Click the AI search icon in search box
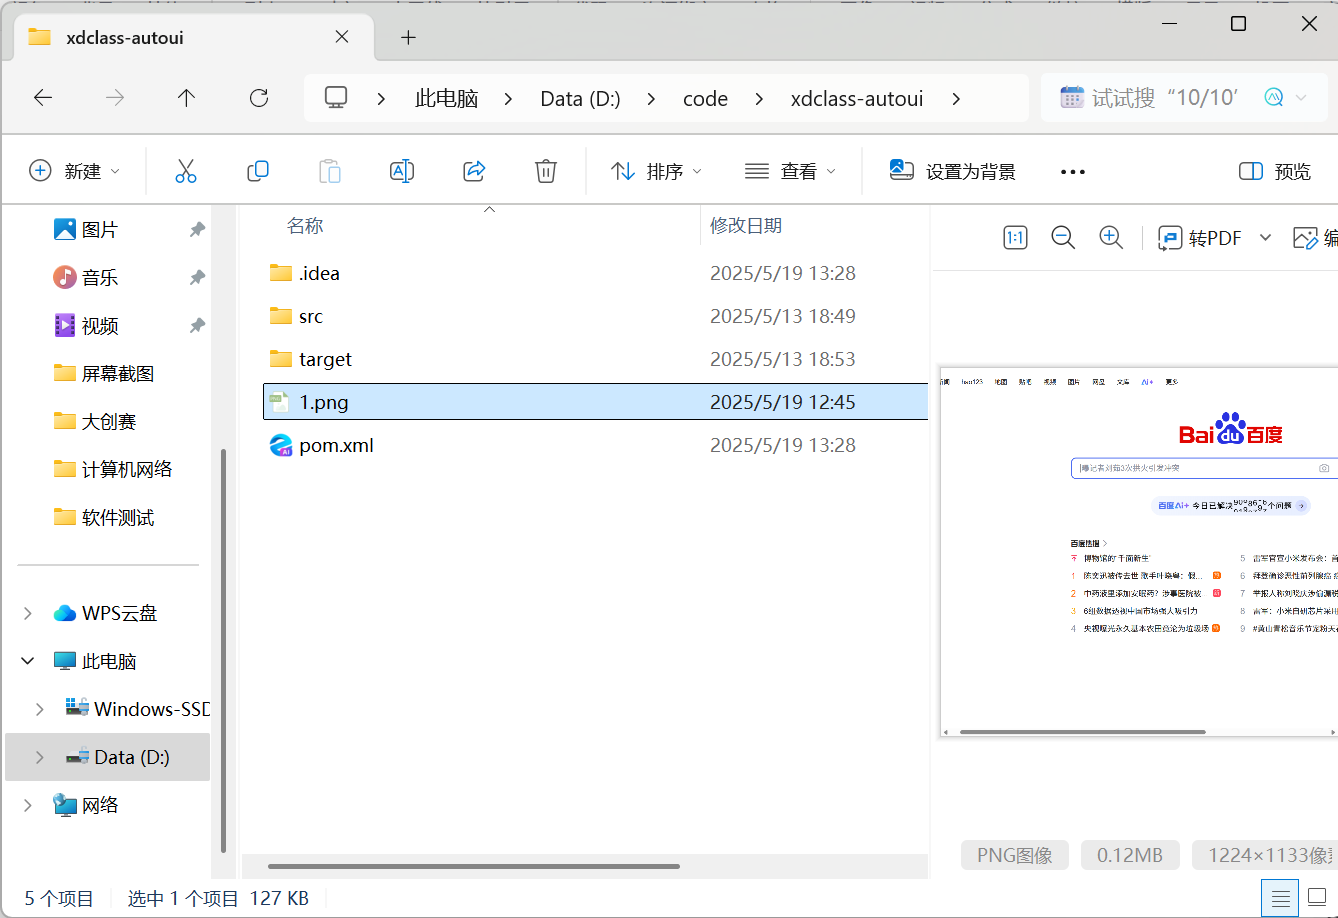 pyautogui.click(x=1274, y=98)
